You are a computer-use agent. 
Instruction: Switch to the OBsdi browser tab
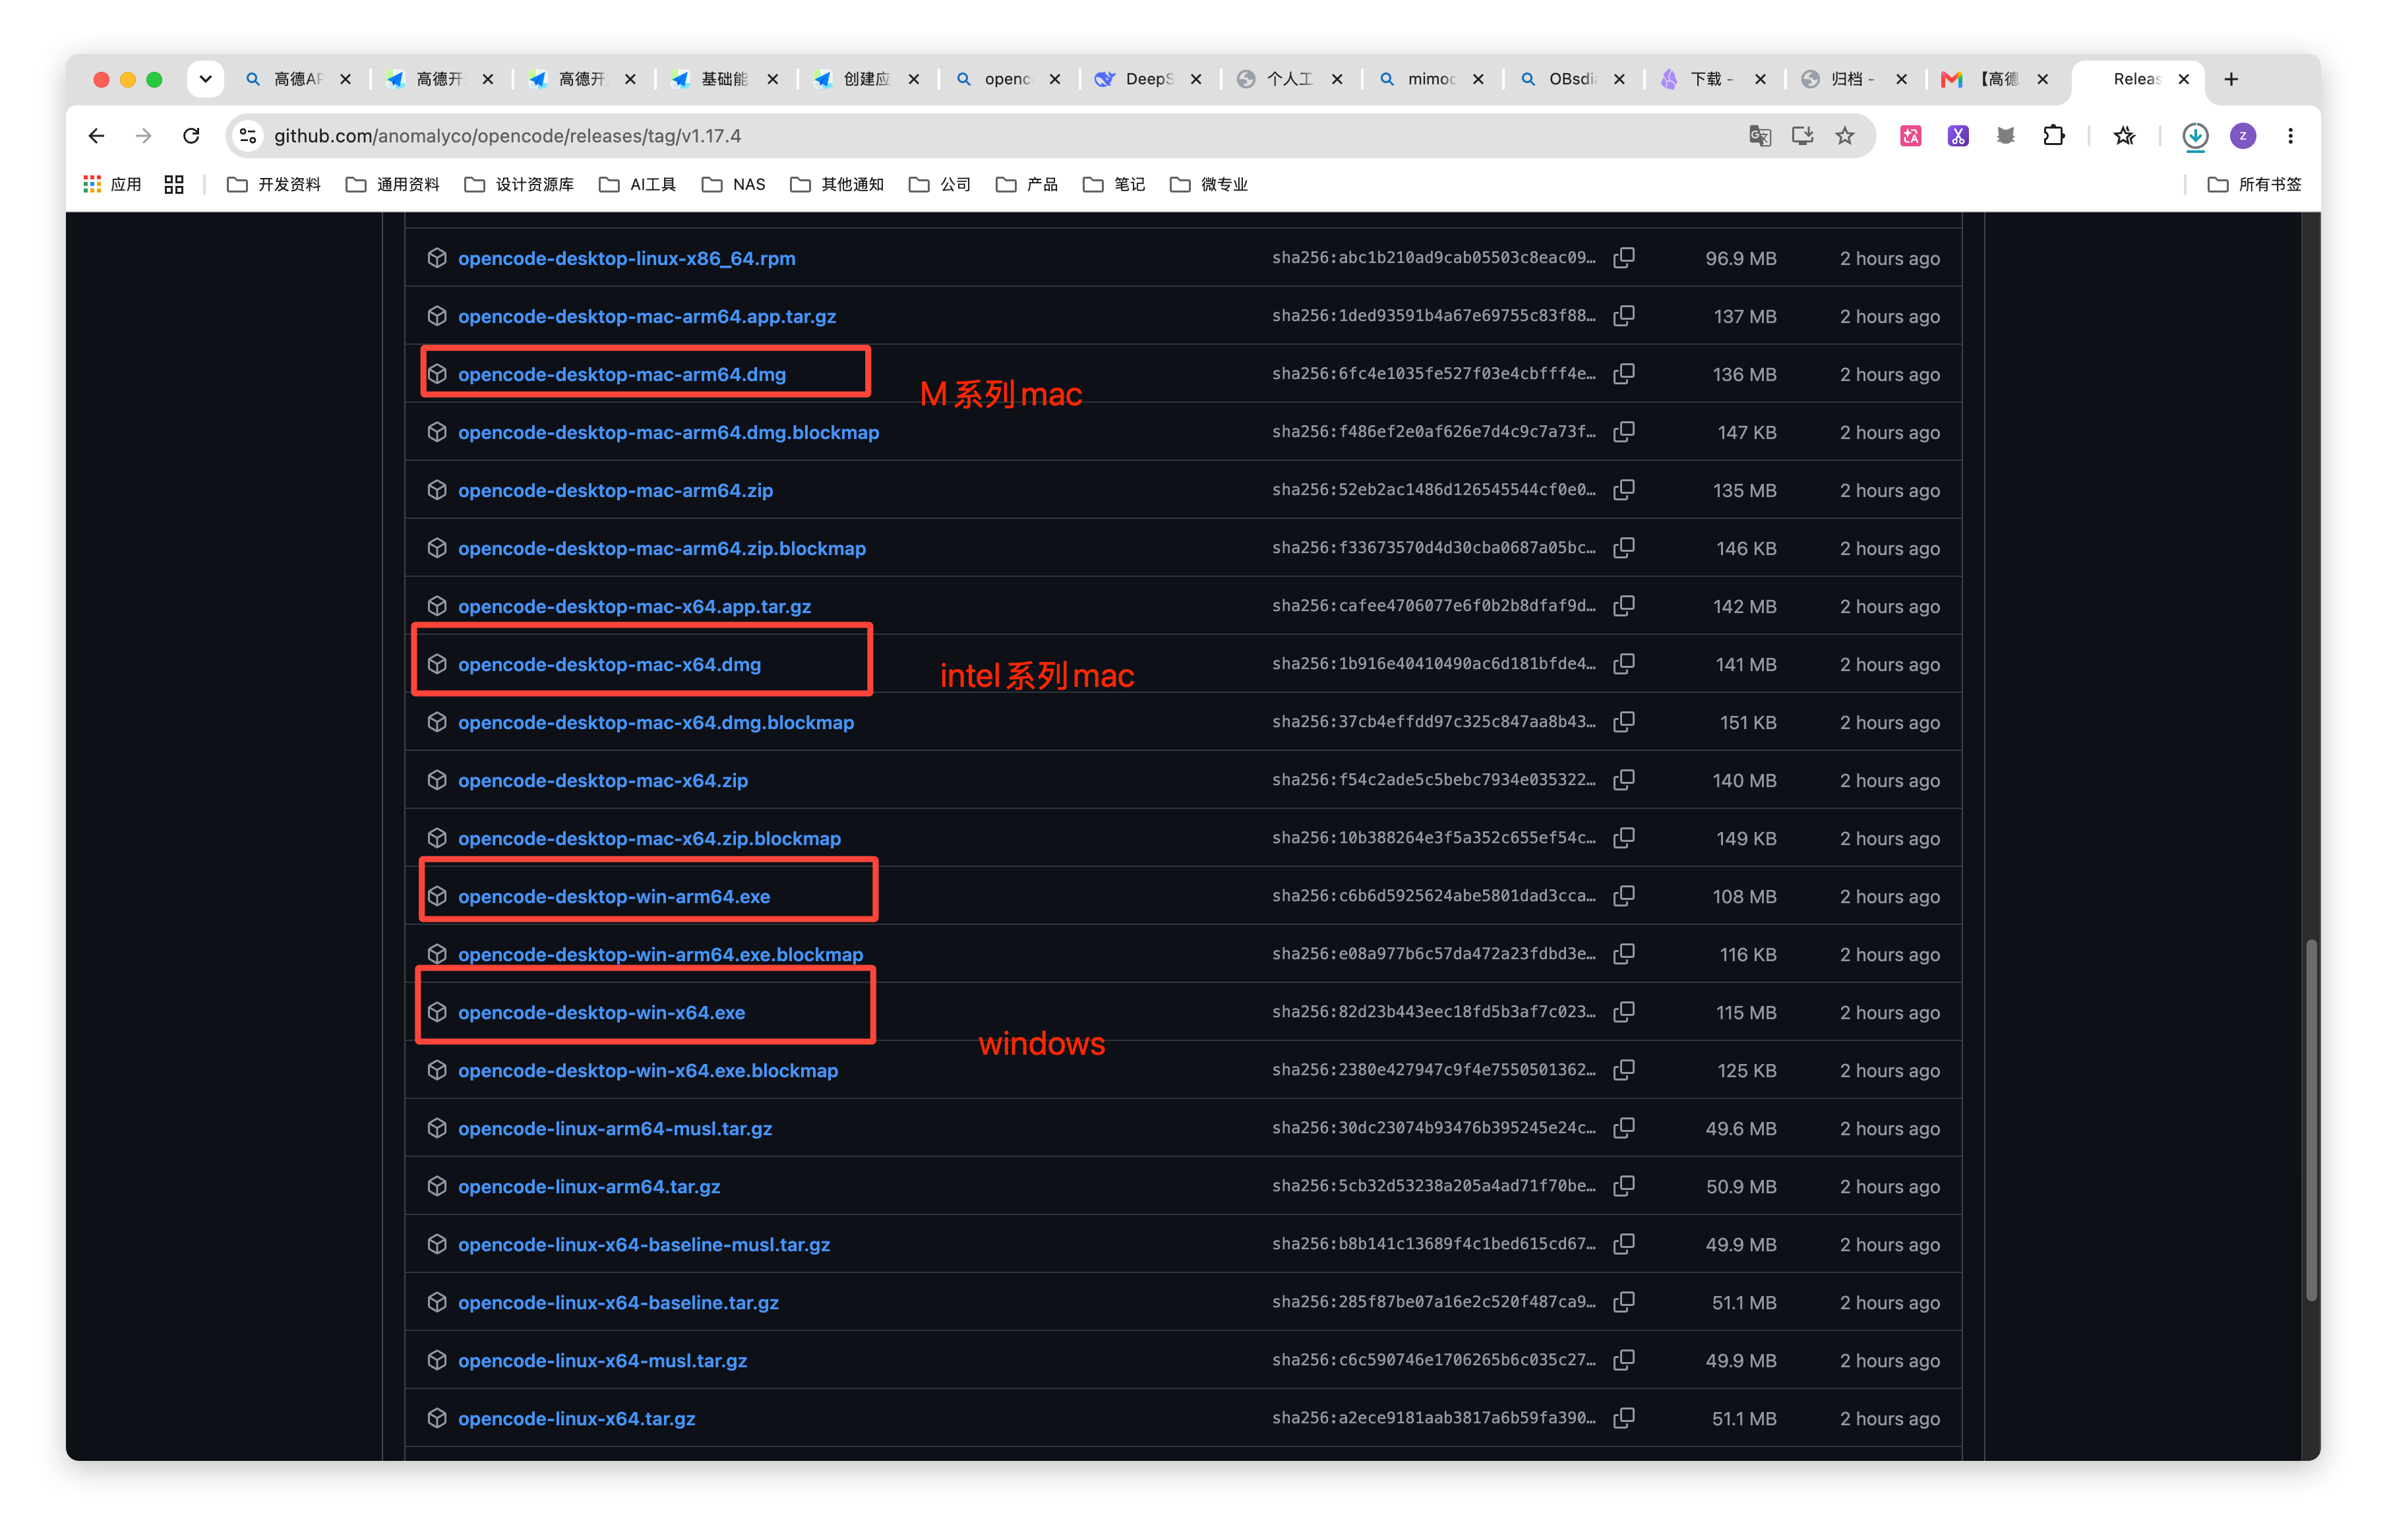tap(1572, 79)
